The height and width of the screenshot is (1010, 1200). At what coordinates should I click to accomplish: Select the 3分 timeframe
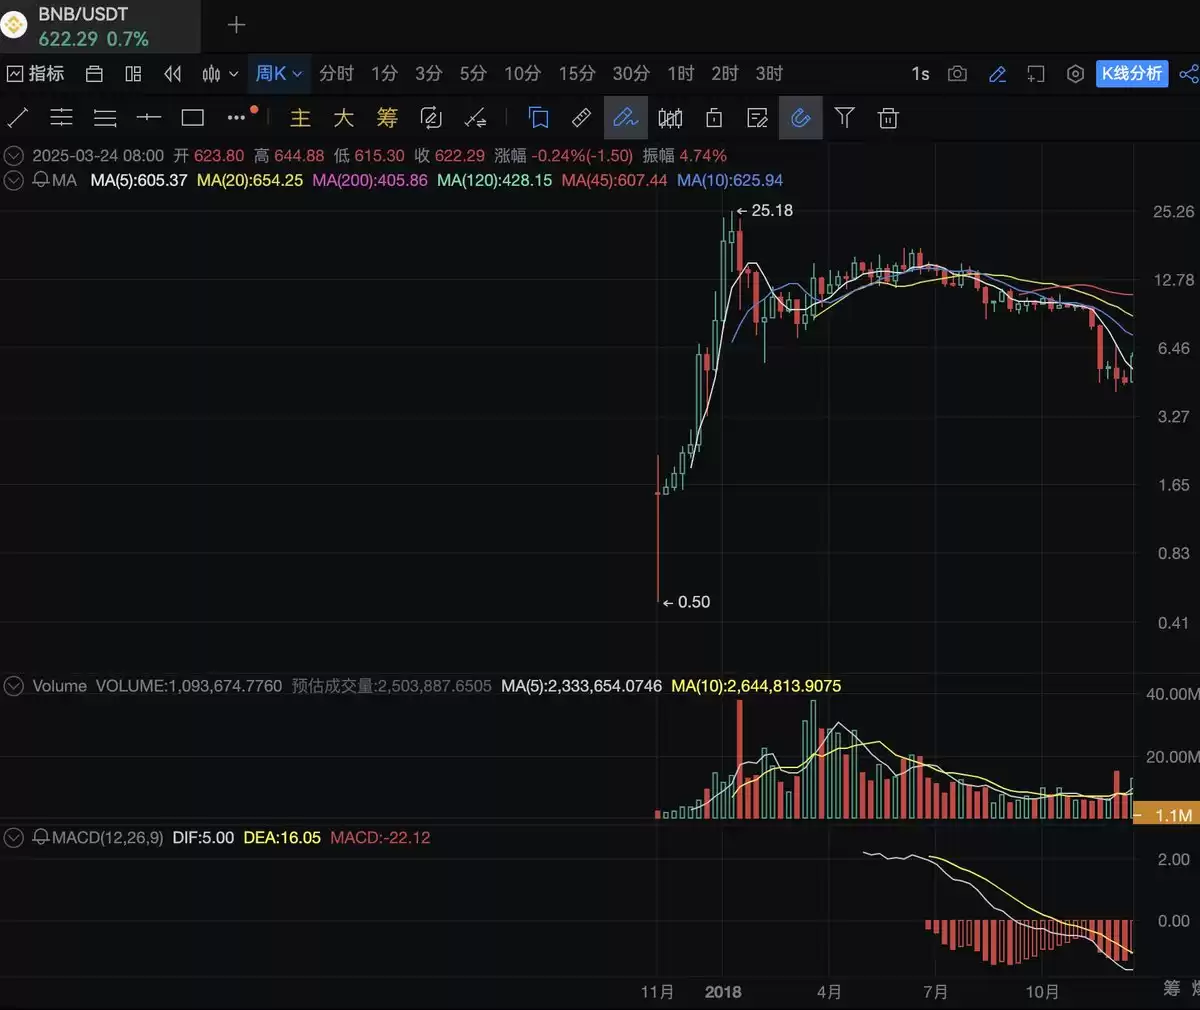pyautogui.click(x=428, y=74)
